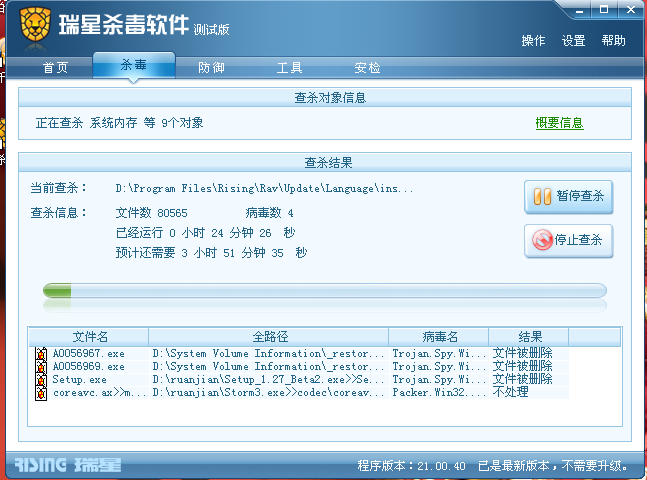Stop scan with 停止查杀 button

[x=569, y=241]
